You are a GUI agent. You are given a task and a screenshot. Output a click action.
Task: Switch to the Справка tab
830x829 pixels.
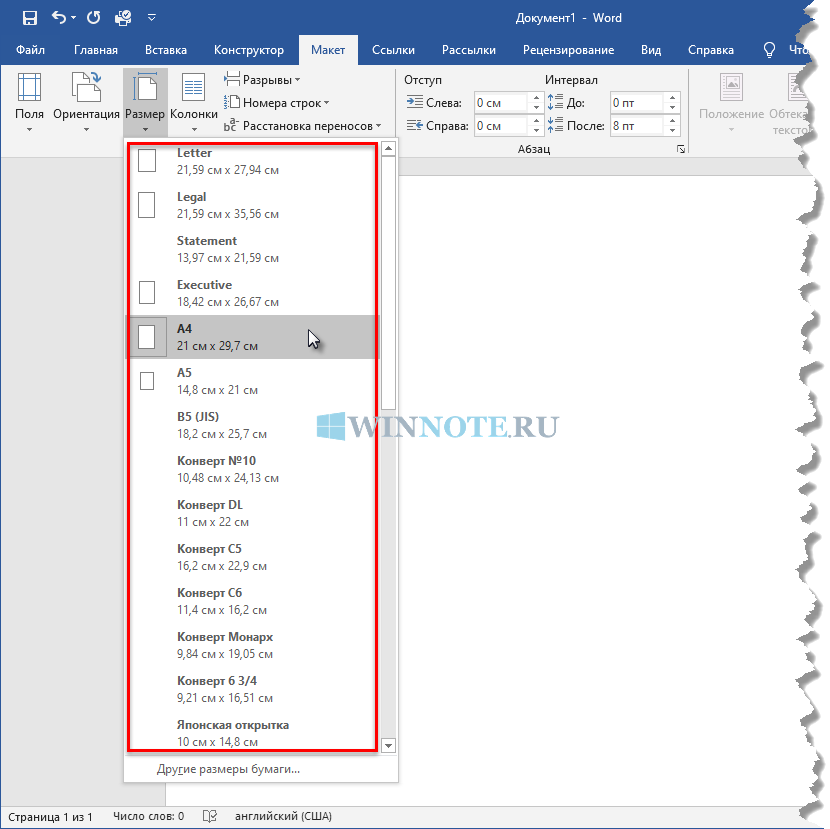pyautogui.click(x=710, y=50)
